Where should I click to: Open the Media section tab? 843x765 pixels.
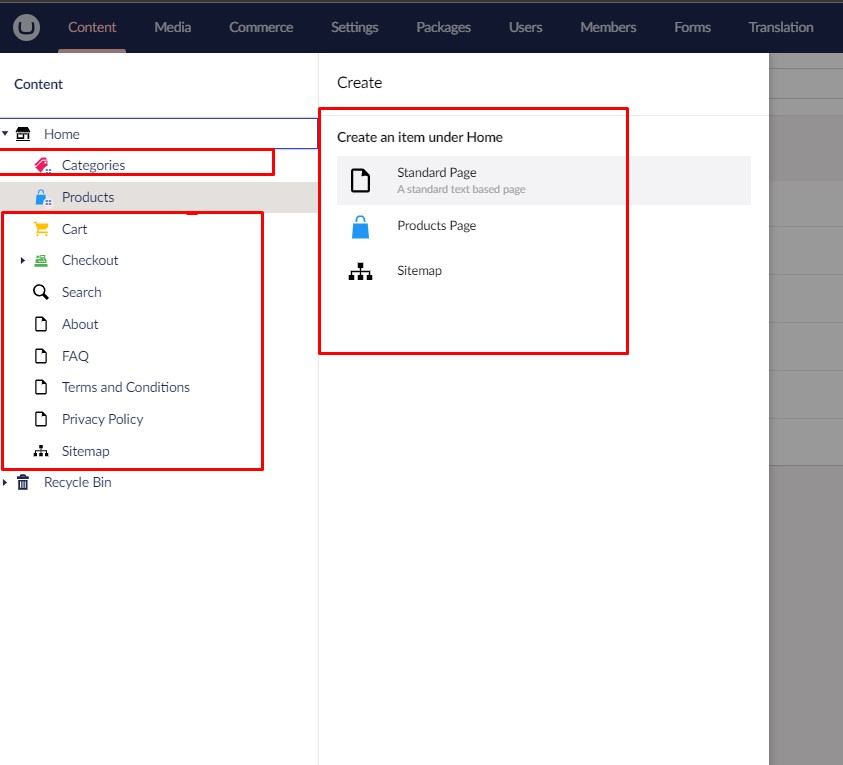point(172,27)
